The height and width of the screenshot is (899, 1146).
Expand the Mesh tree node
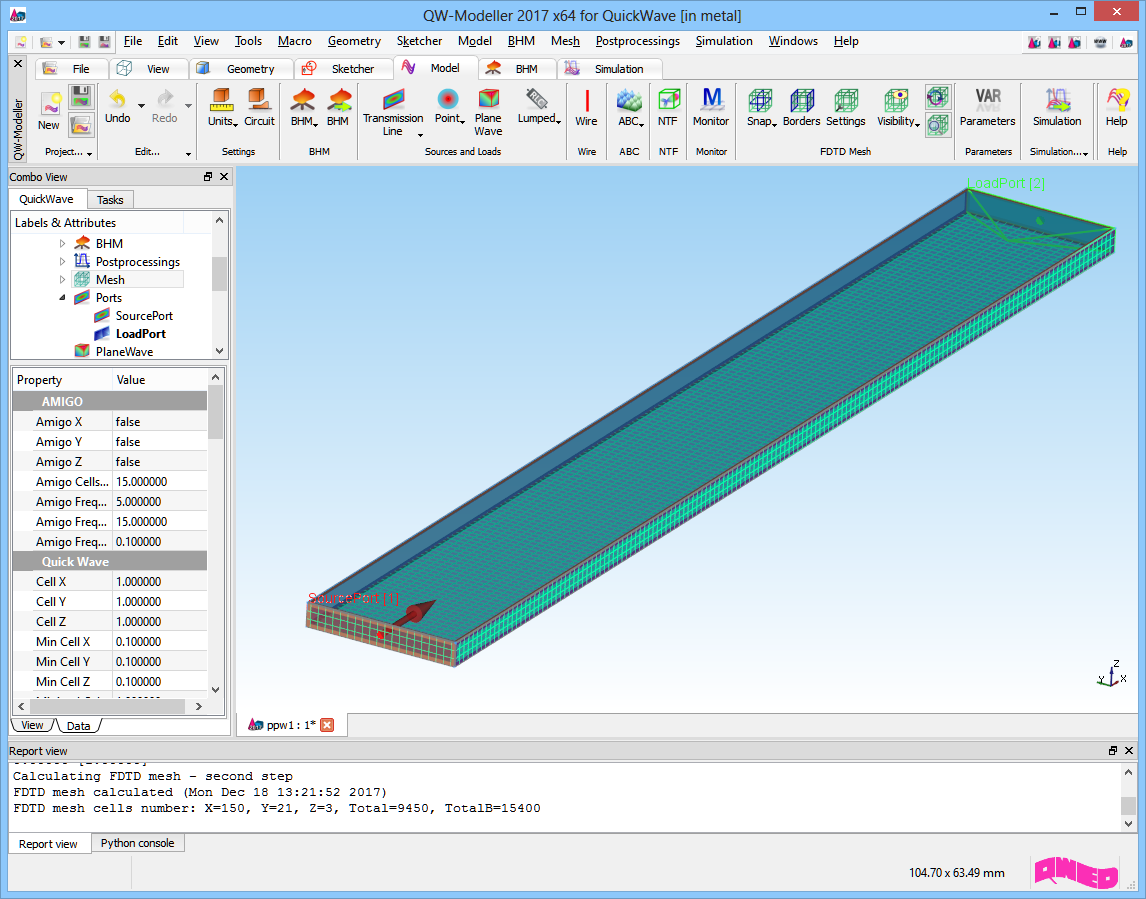point(62,279)
